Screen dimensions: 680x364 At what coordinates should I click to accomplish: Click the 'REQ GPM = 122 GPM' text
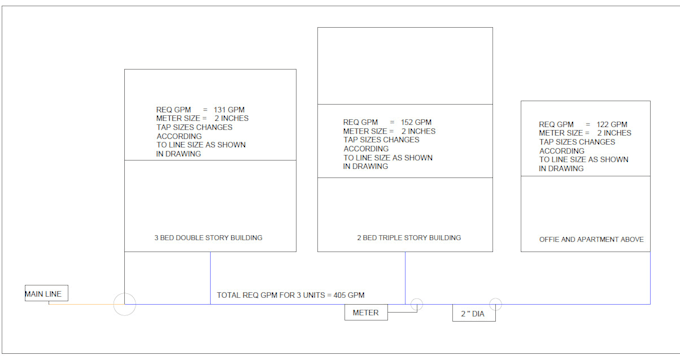click(583, 125)
